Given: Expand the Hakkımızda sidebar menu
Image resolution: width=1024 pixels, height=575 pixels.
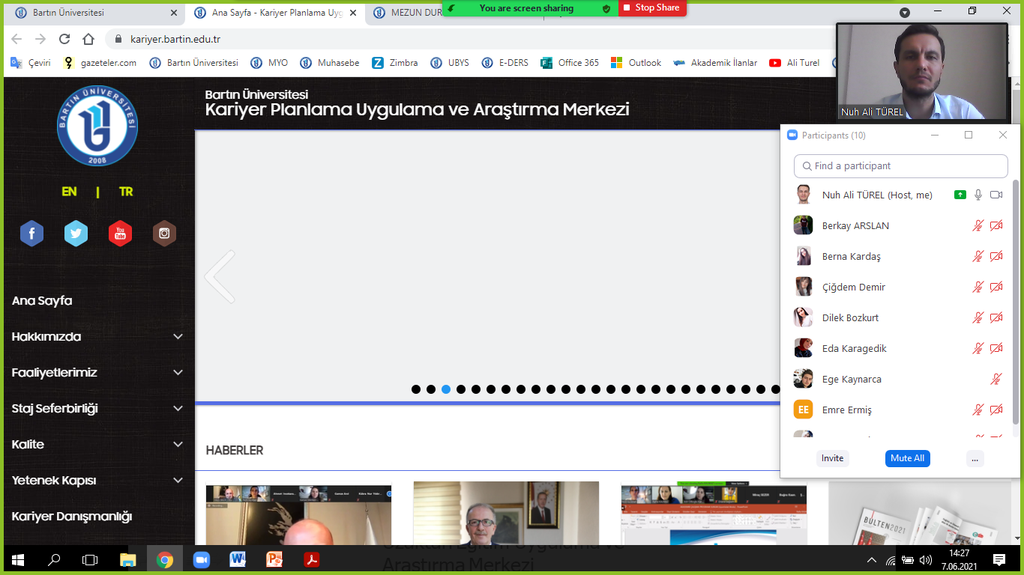Looking at the screenshot, I should pyautogui.click(x=178, y=337).
